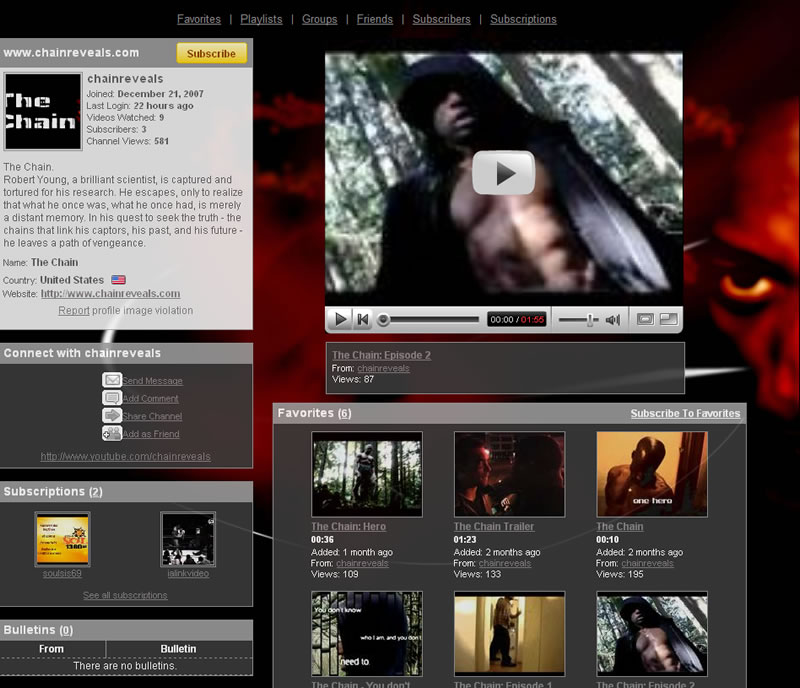
Task: Select the soulsis69 subscription thumbnail
Action: tap(62, 539)
